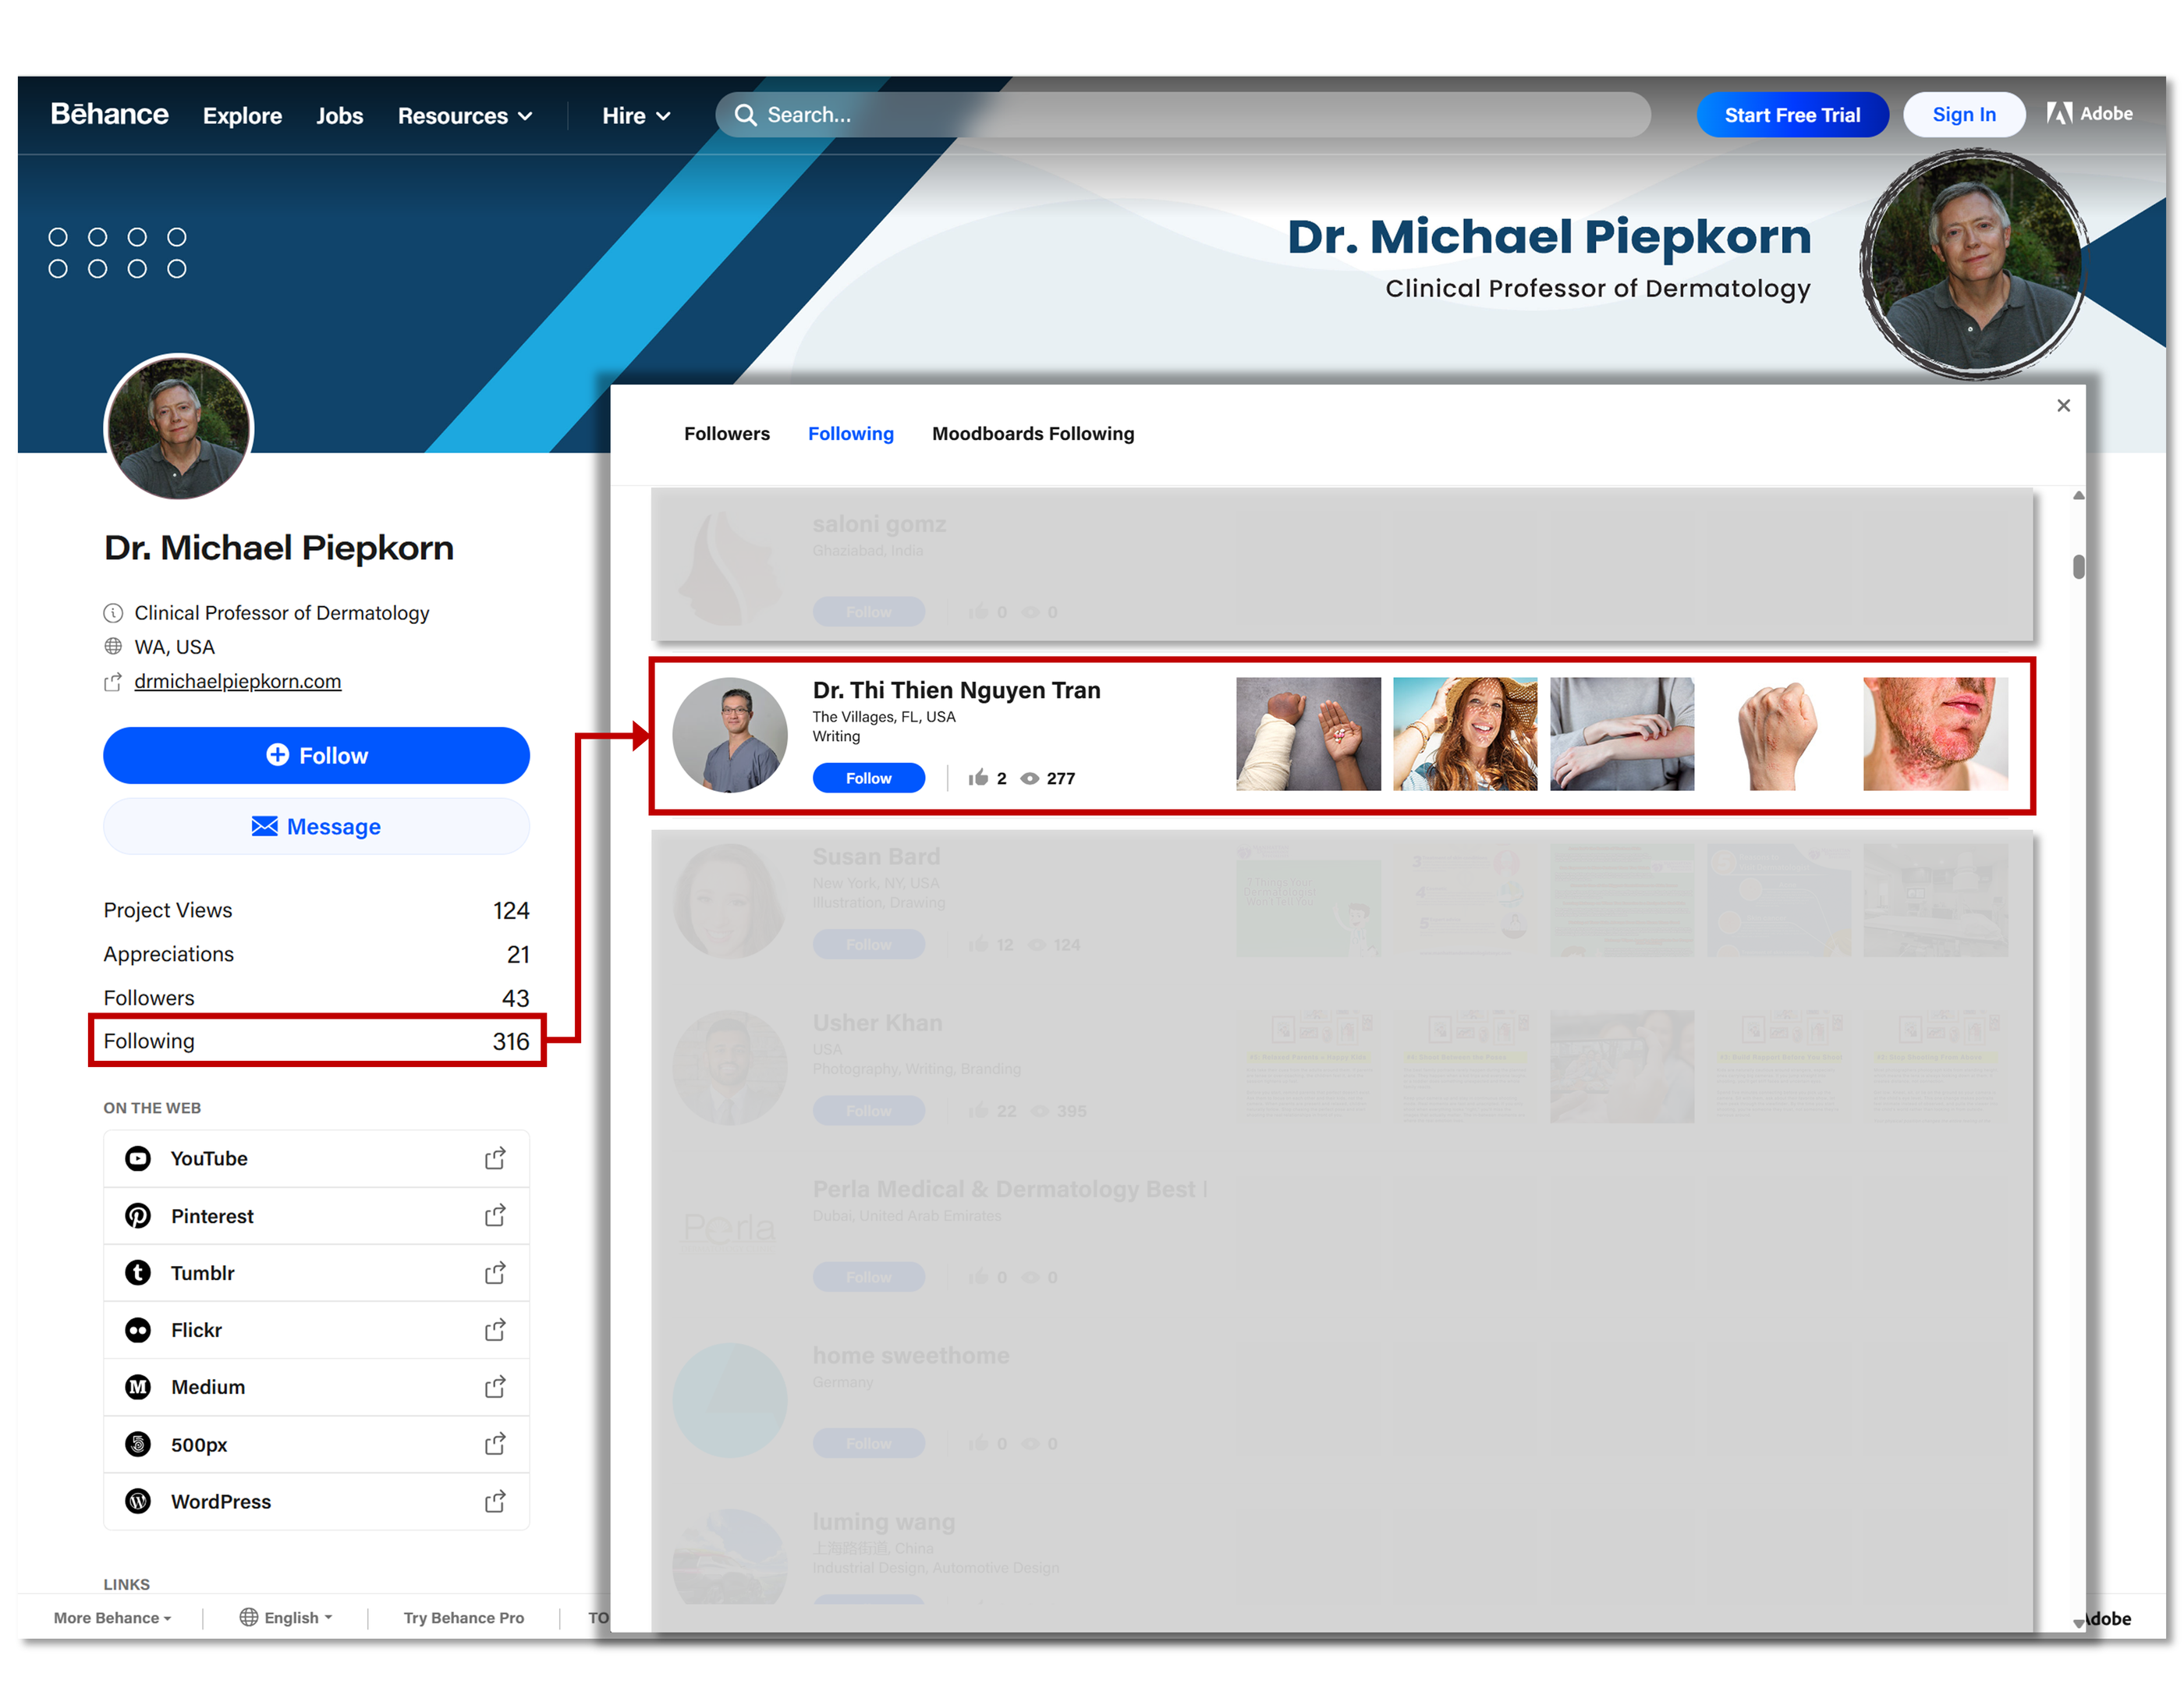
Task: Open the drmichaelpiepkorn.com link
Action: coord(238,681)
